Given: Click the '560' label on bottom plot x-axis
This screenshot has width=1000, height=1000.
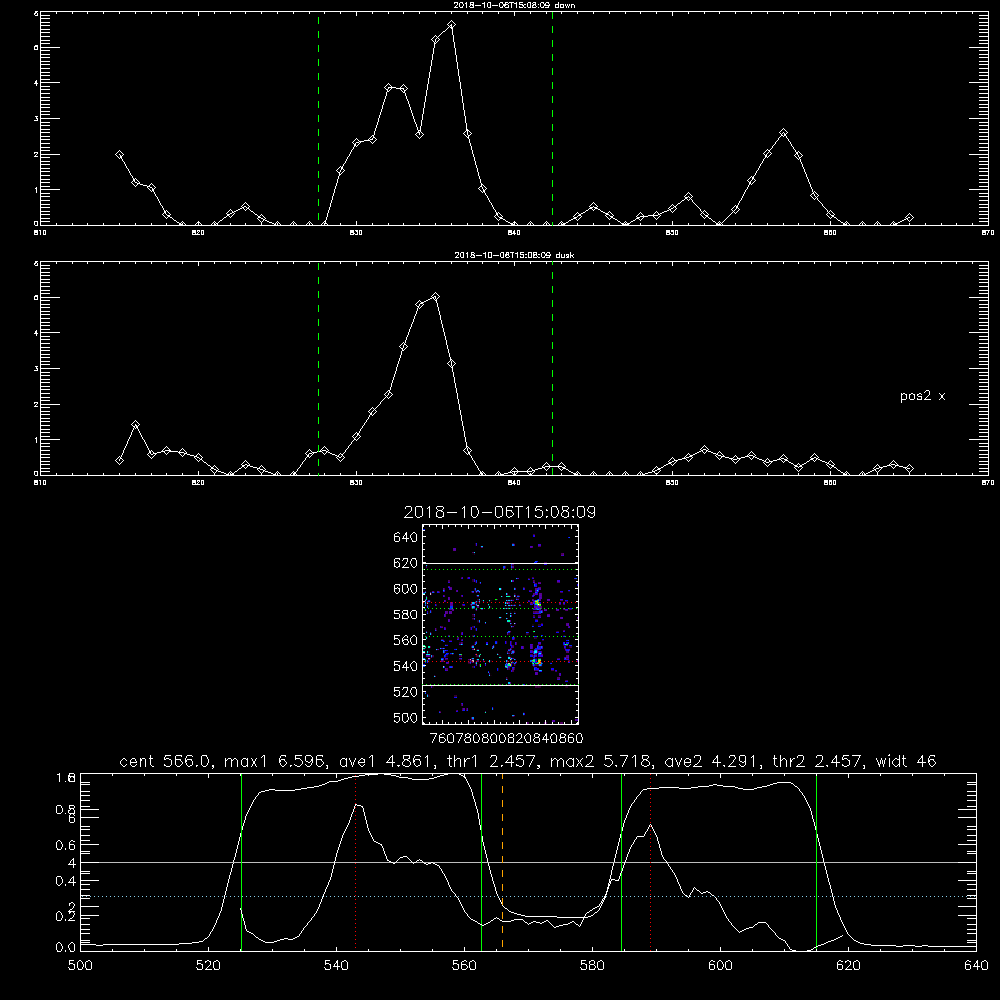Looking at the screenshot, I should click(464, 966).
